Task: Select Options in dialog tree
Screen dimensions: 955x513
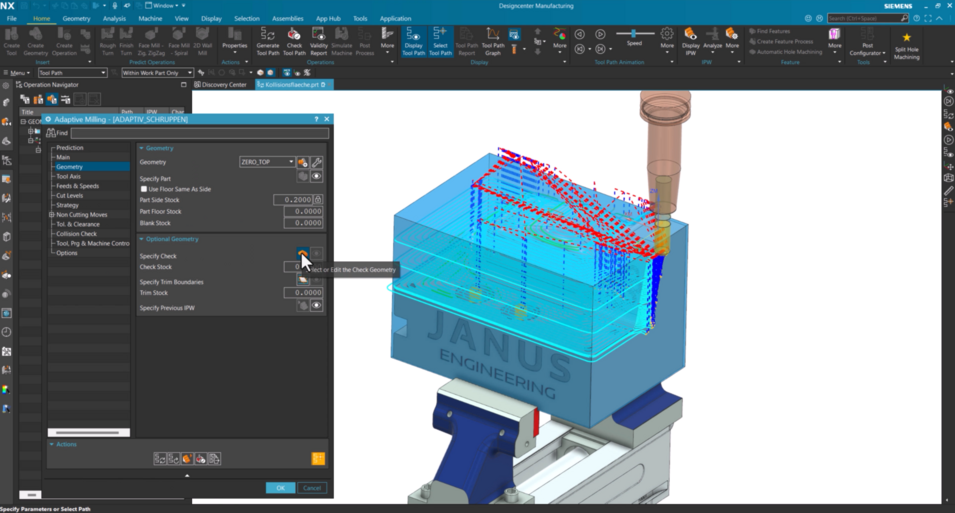Action: coord(66,253)
